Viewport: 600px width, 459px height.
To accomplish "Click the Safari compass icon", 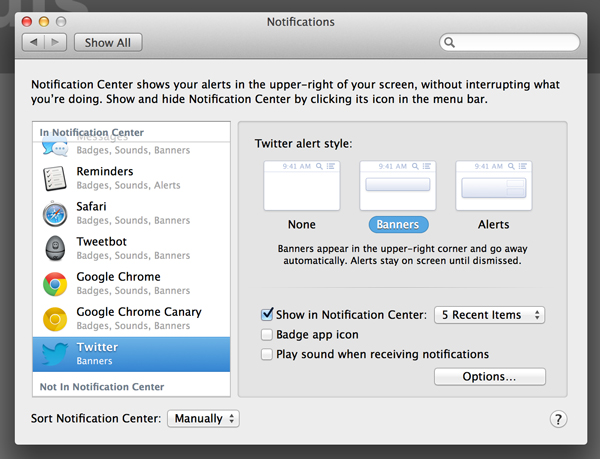I will (x=55, y=213).
